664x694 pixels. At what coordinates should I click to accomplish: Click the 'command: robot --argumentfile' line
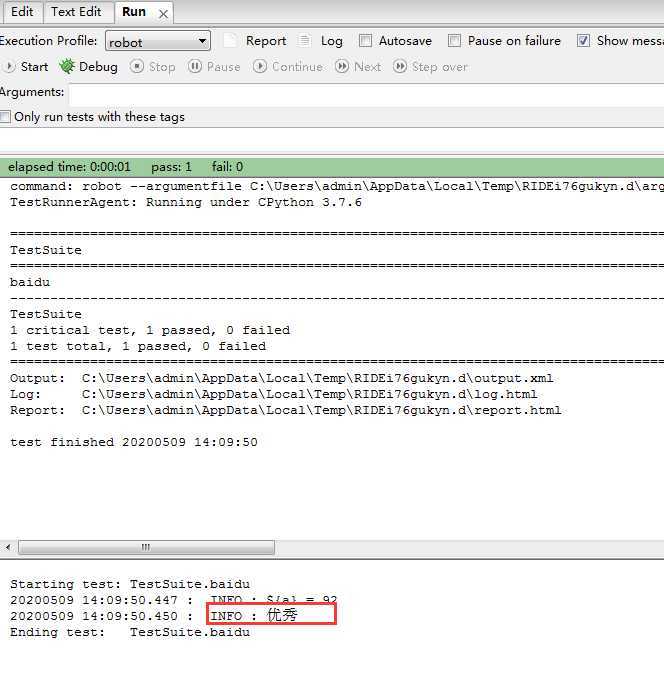(x=337, y=186)
